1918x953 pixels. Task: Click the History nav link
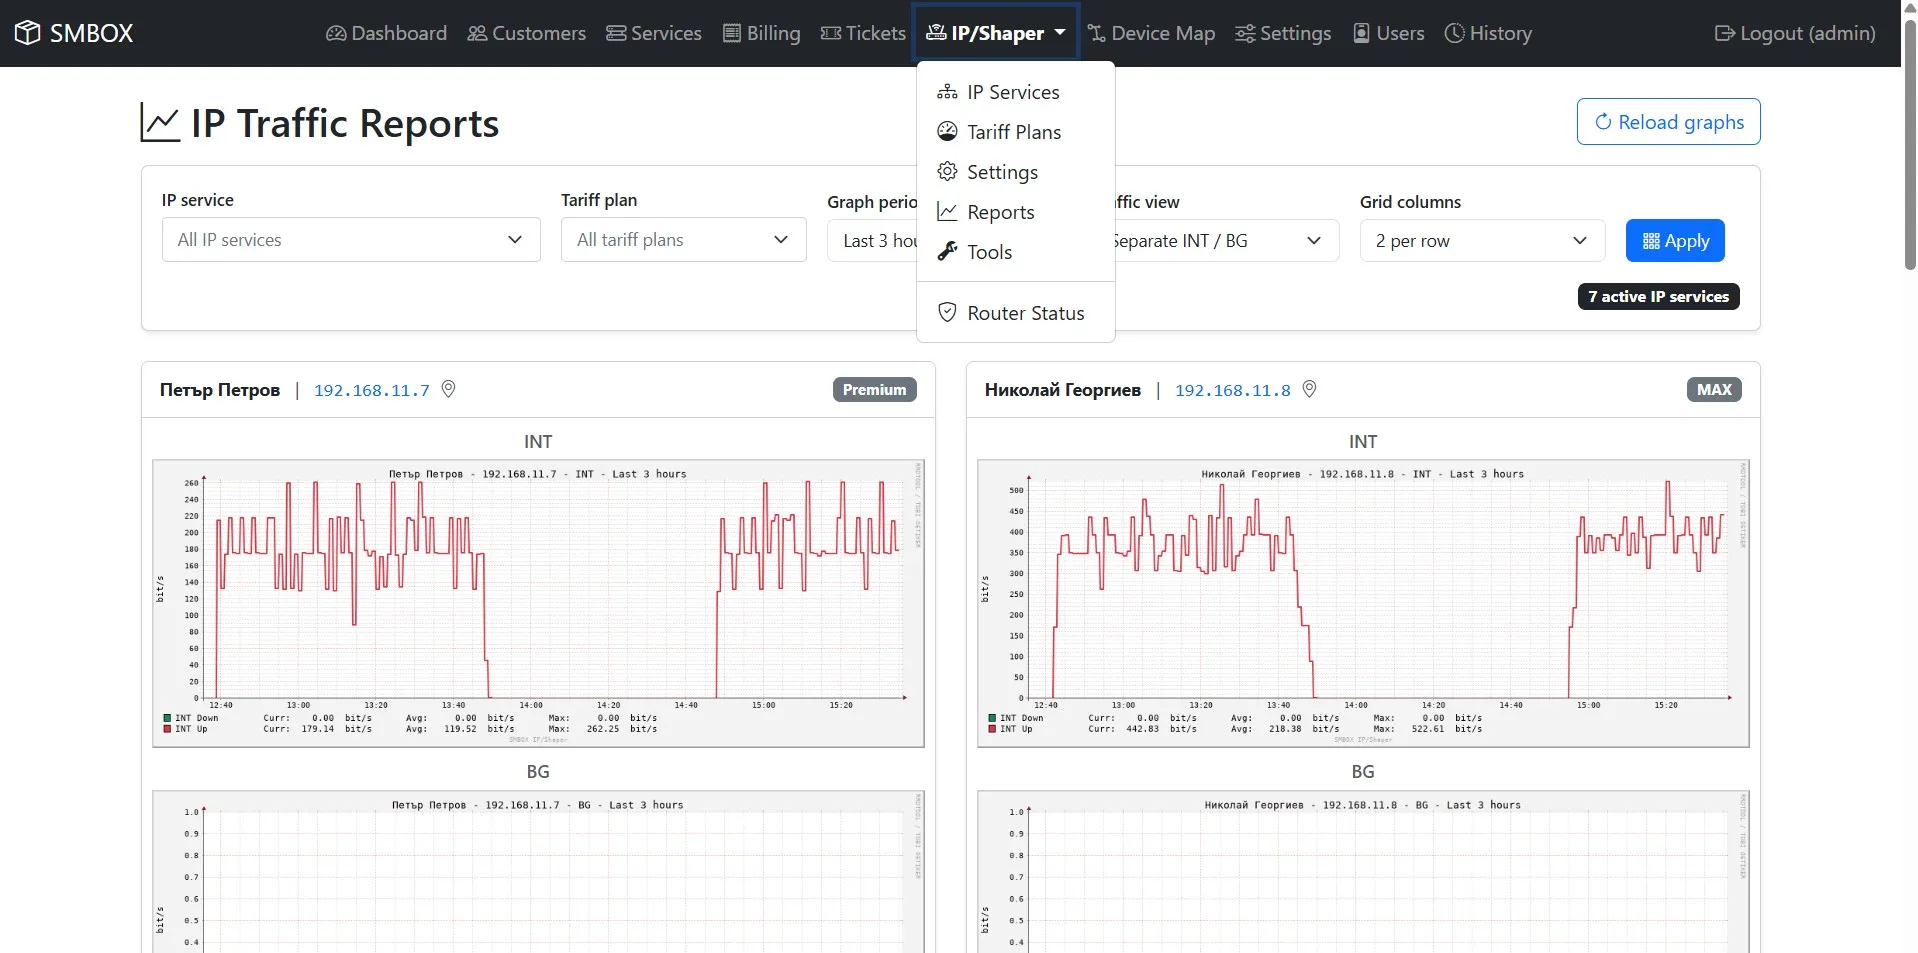tap(1488, 33)
